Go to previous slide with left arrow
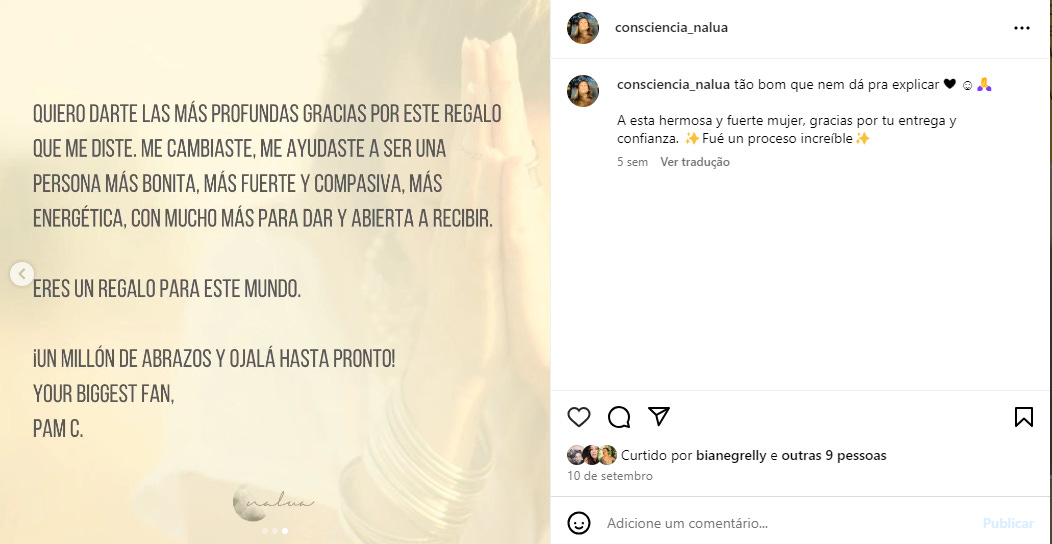This screenshot has width=1052, height=544. [21, 274]
